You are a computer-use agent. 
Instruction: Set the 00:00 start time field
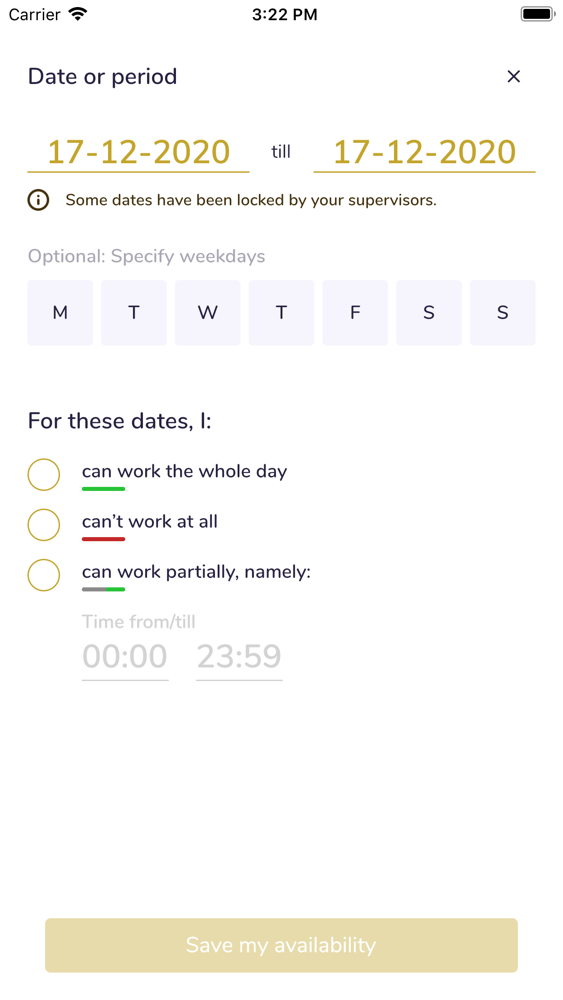(x=125, y=658)
